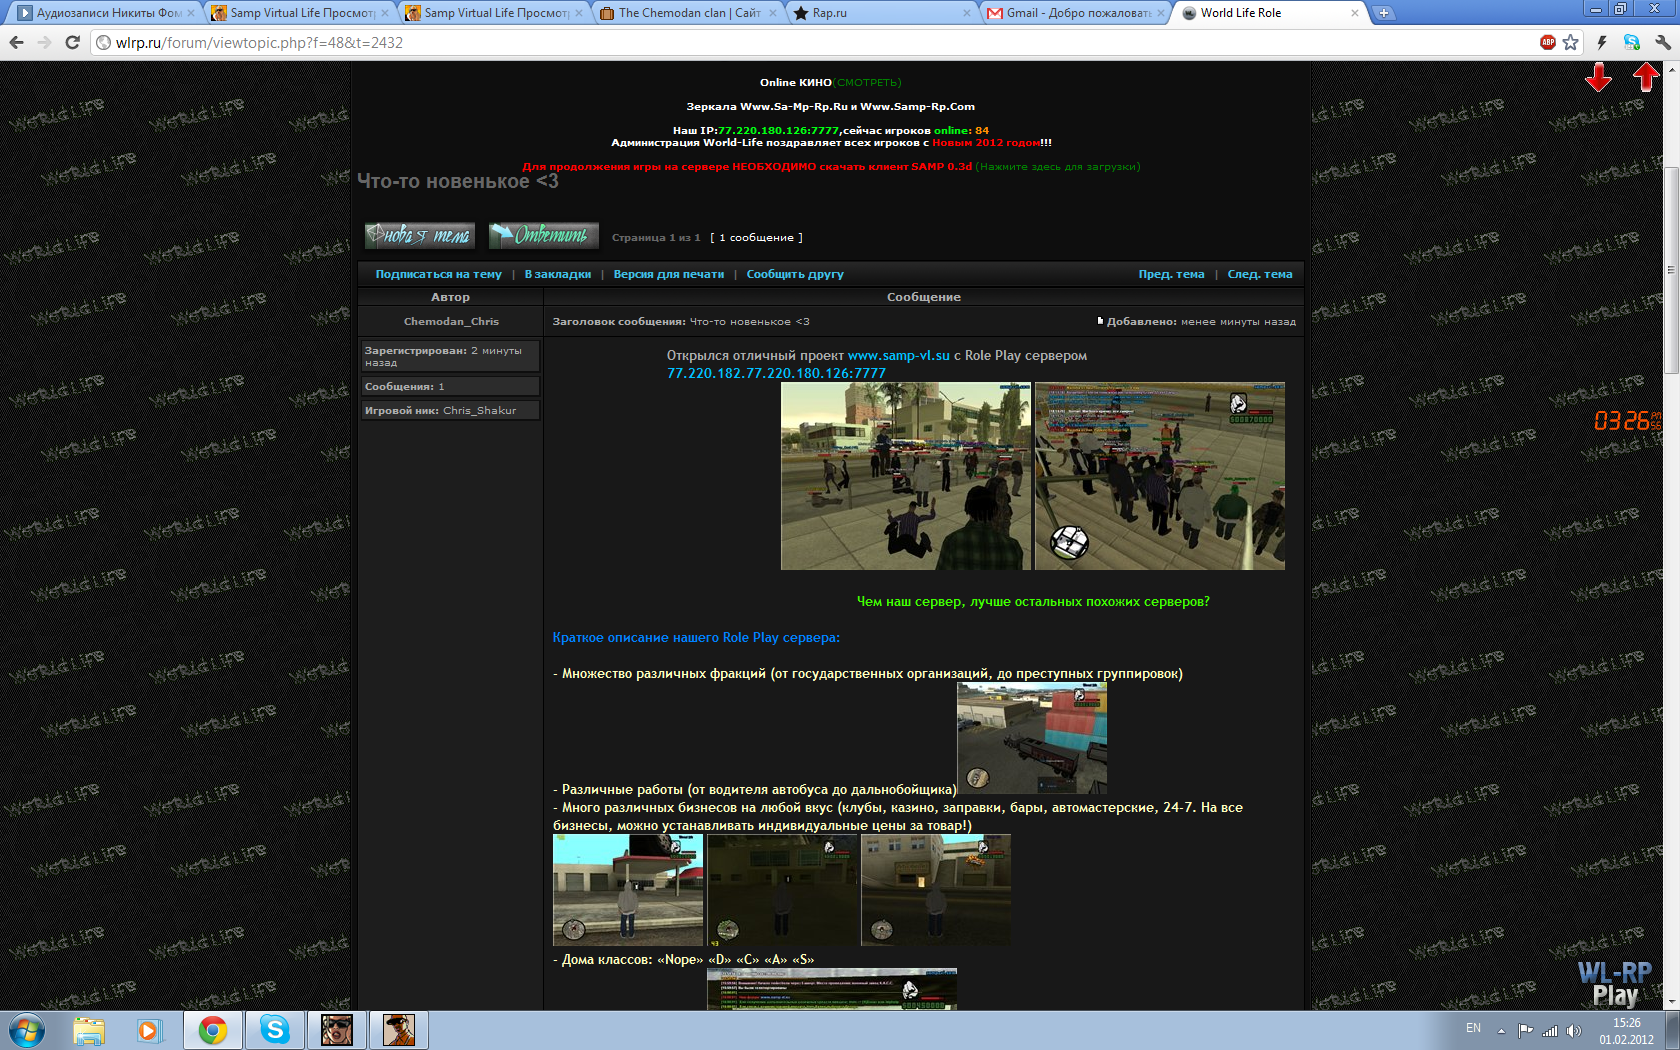Open the Adblock Plus extension icon
The image size is (1680, 1050).
(x=1548, y=42)
